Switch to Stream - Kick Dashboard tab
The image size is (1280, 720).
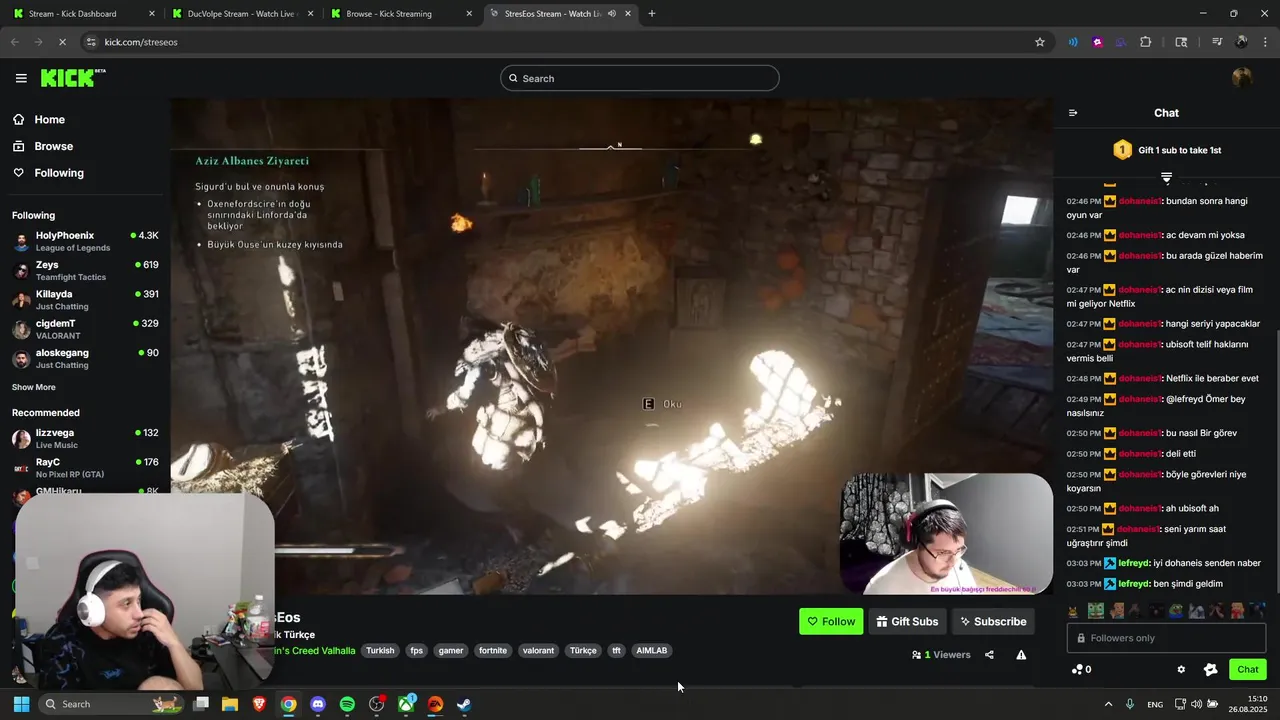click(x=85, y=14)
